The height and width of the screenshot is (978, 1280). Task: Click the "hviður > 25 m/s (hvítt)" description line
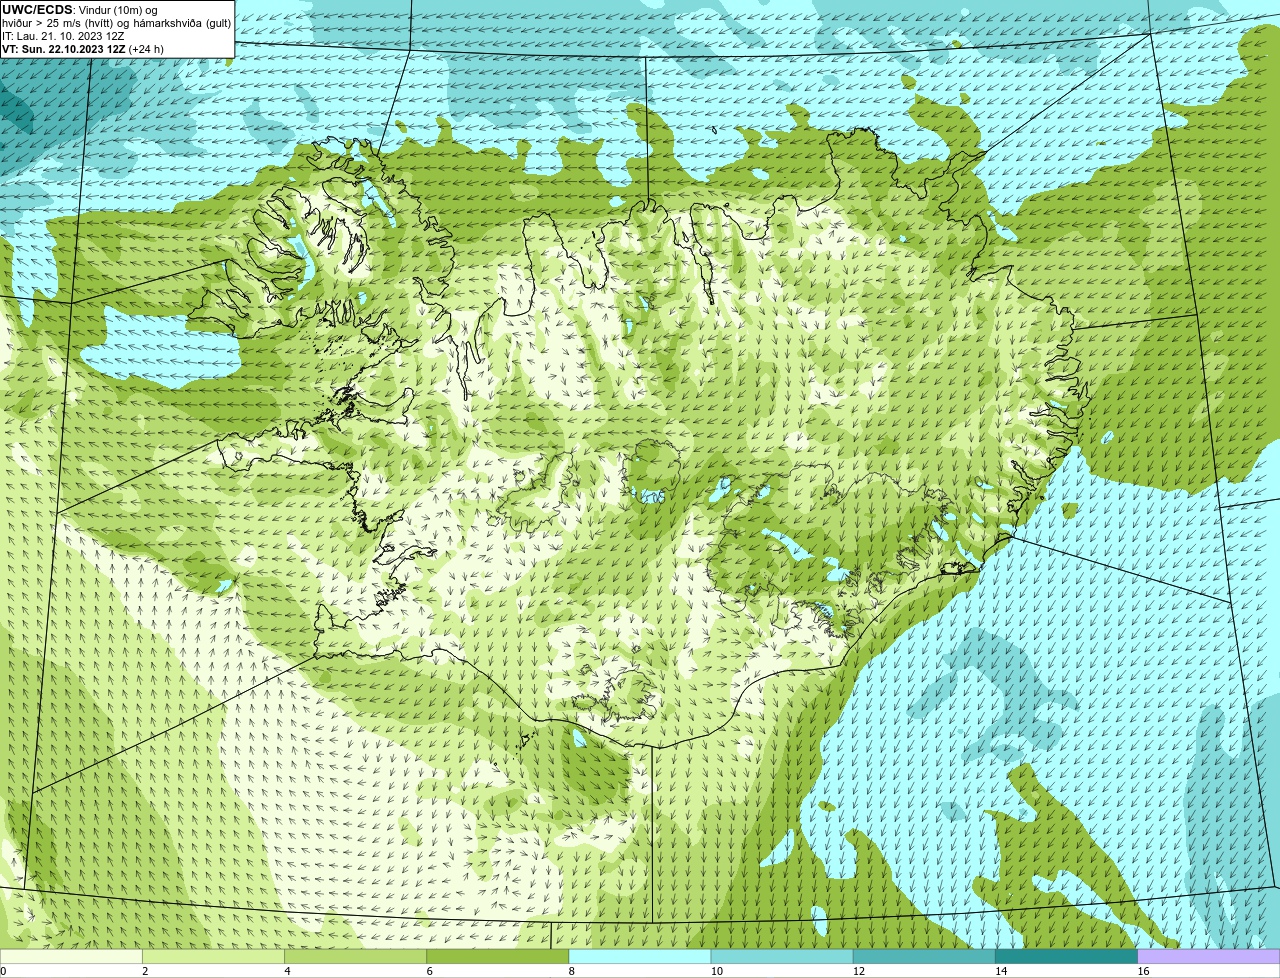click(117, 22)
